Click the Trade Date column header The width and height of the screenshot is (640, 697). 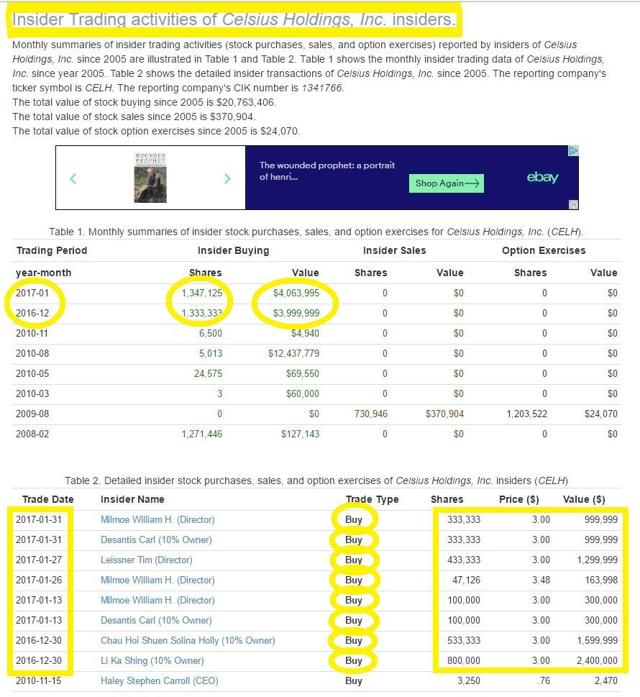(x=48, y=499)
